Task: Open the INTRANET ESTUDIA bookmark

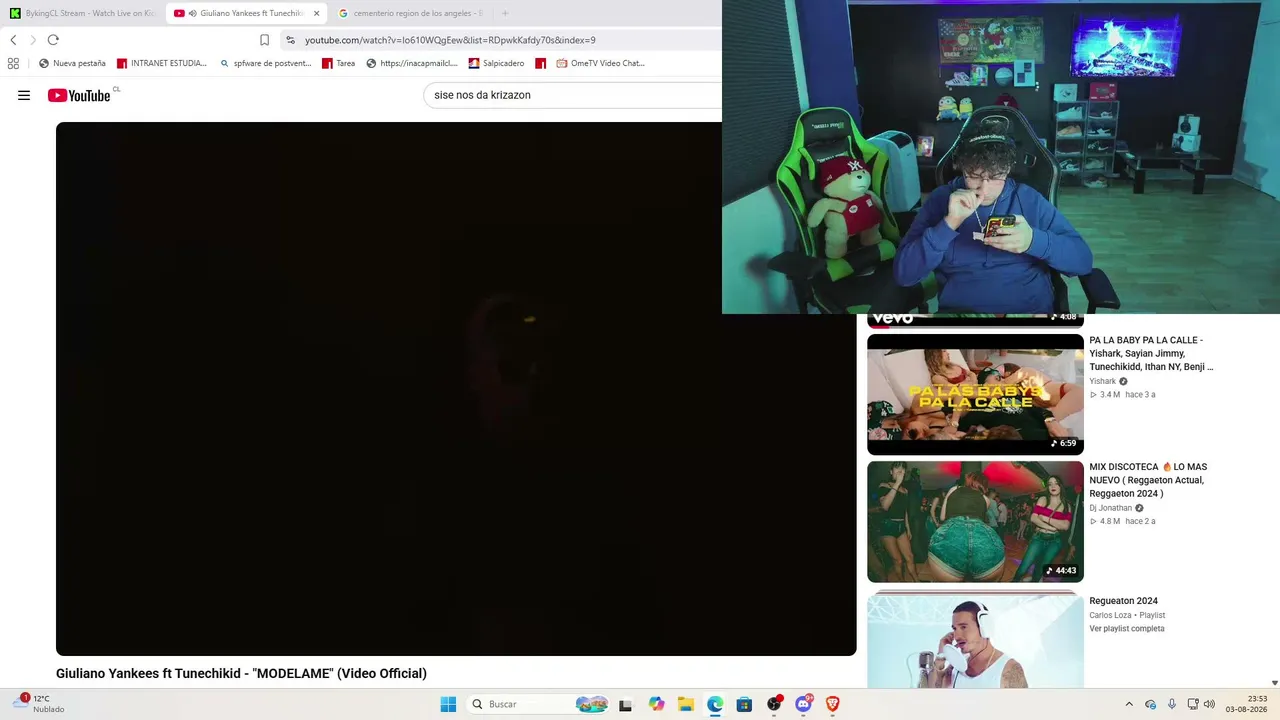Action: (x=162, y=63)
